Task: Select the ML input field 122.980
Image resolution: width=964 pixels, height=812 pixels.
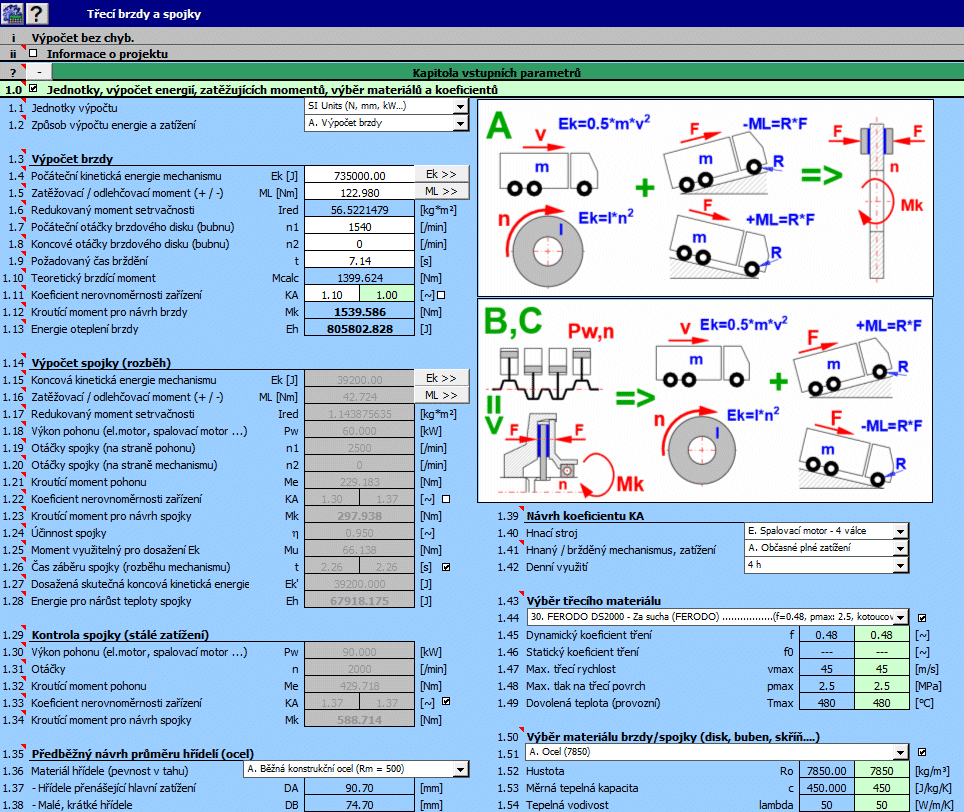Action: tap(360, 193)
